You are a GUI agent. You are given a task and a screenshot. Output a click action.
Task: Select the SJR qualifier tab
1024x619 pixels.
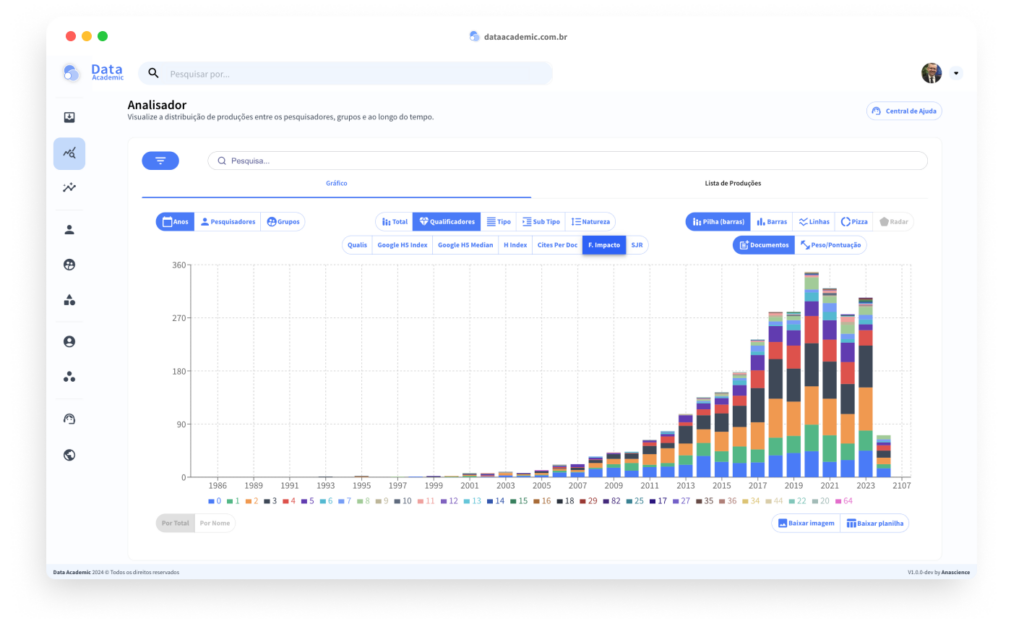(637, 246)
